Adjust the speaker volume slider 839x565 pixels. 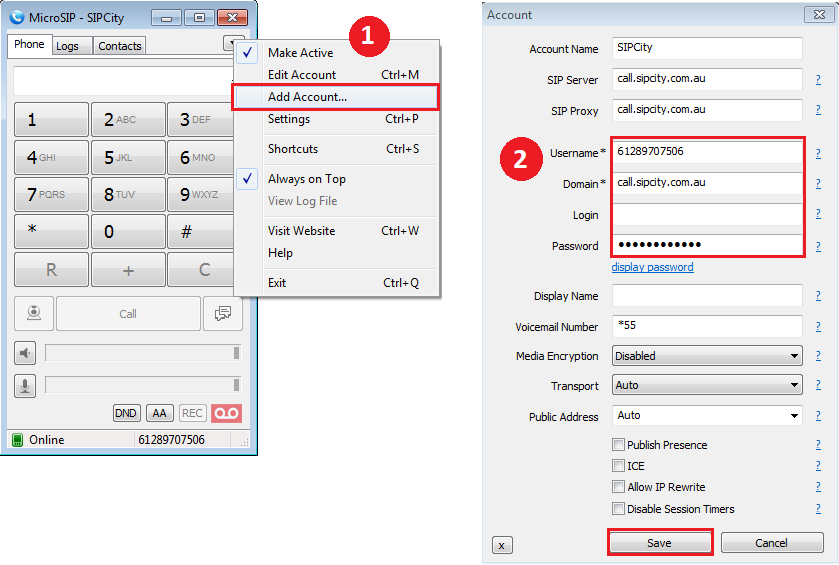[143, 353]
